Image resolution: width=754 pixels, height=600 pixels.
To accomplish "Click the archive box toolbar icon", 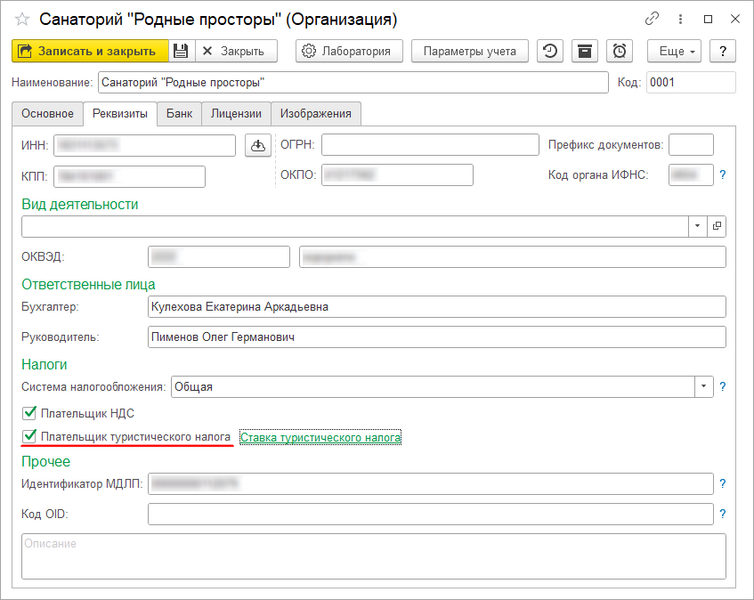I will (585, 51).
